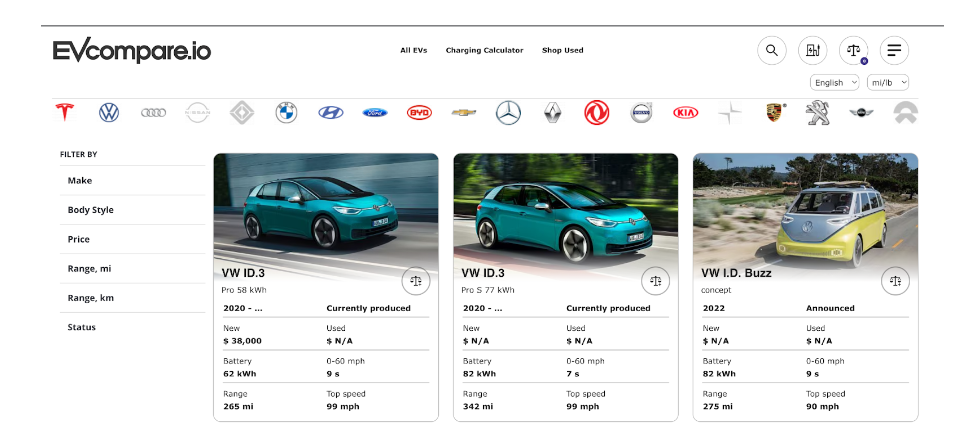This screenshot has width=978, height=445.
Task: Add VW I.D. Buzz to compare
Action: pyautogui.click(x=896, y=281)
